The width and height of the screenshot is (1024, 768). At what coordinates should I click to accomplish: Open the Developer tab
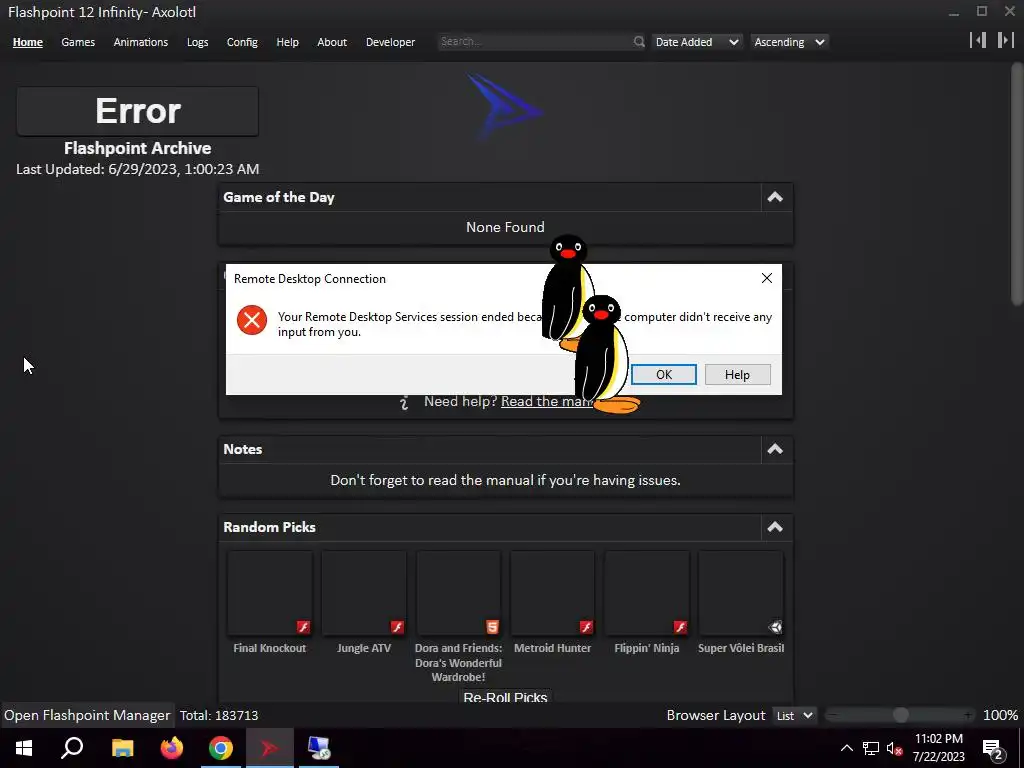(x=390, y=42)
